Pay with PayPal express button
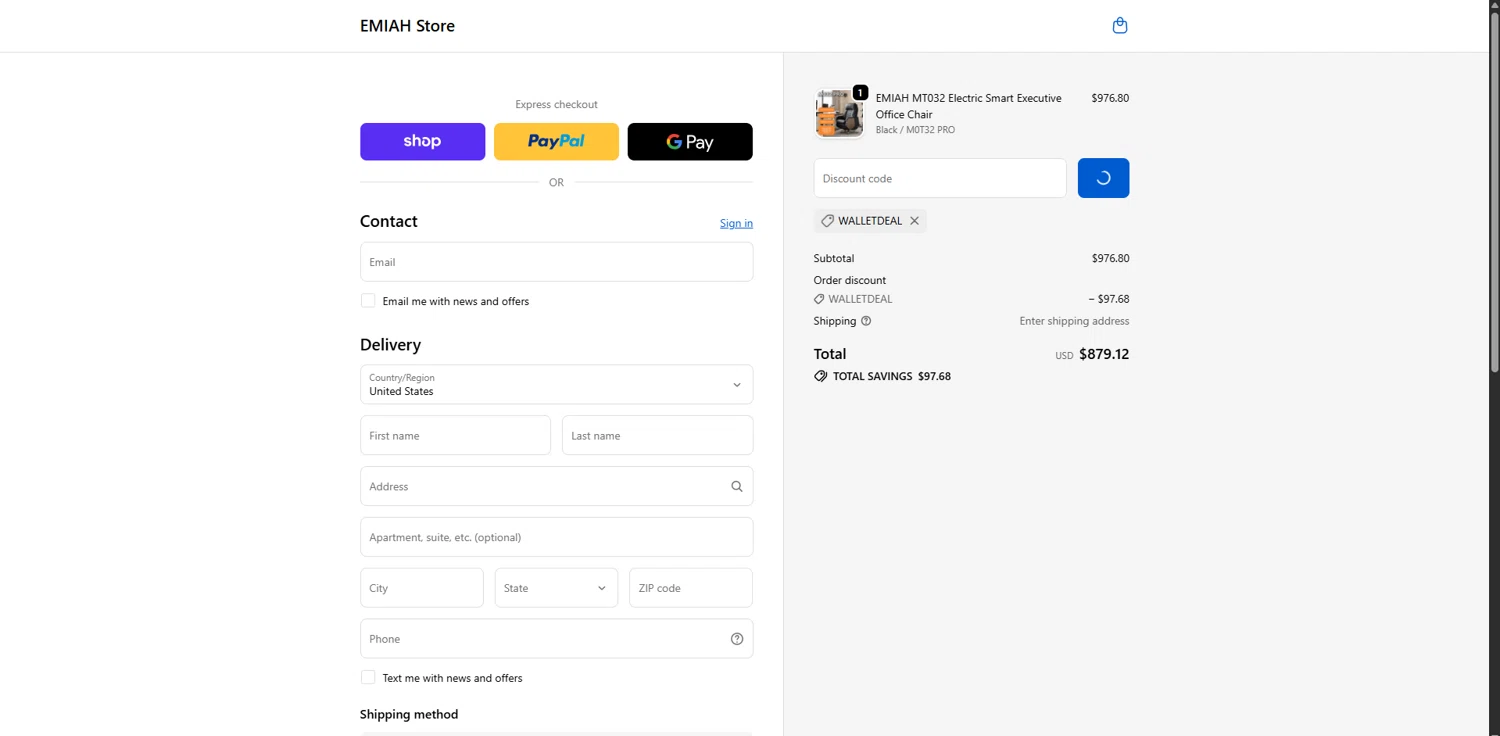 [x=556, y=142]
